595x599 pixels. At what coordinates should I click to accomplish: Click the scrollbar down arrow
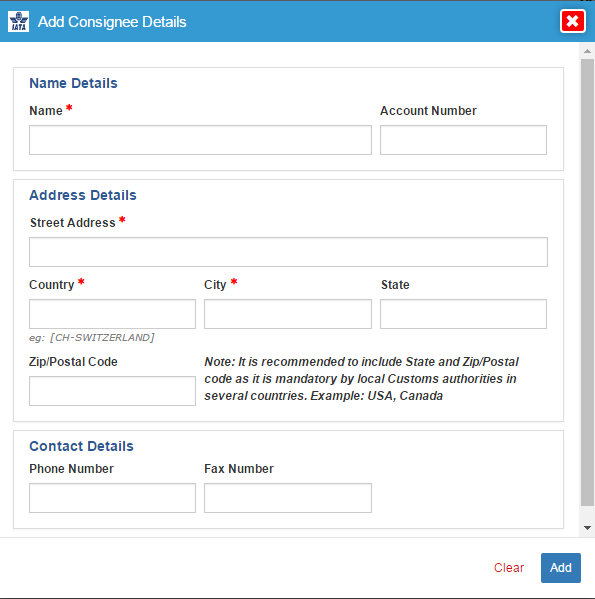point(587,528)
